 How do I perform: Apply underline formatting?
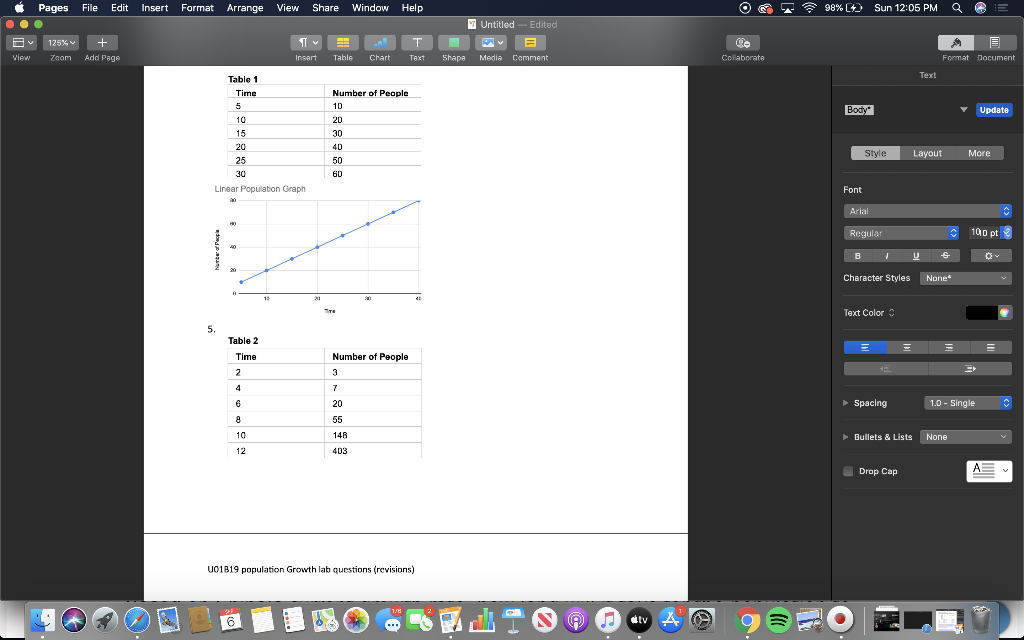coord(914,255)
